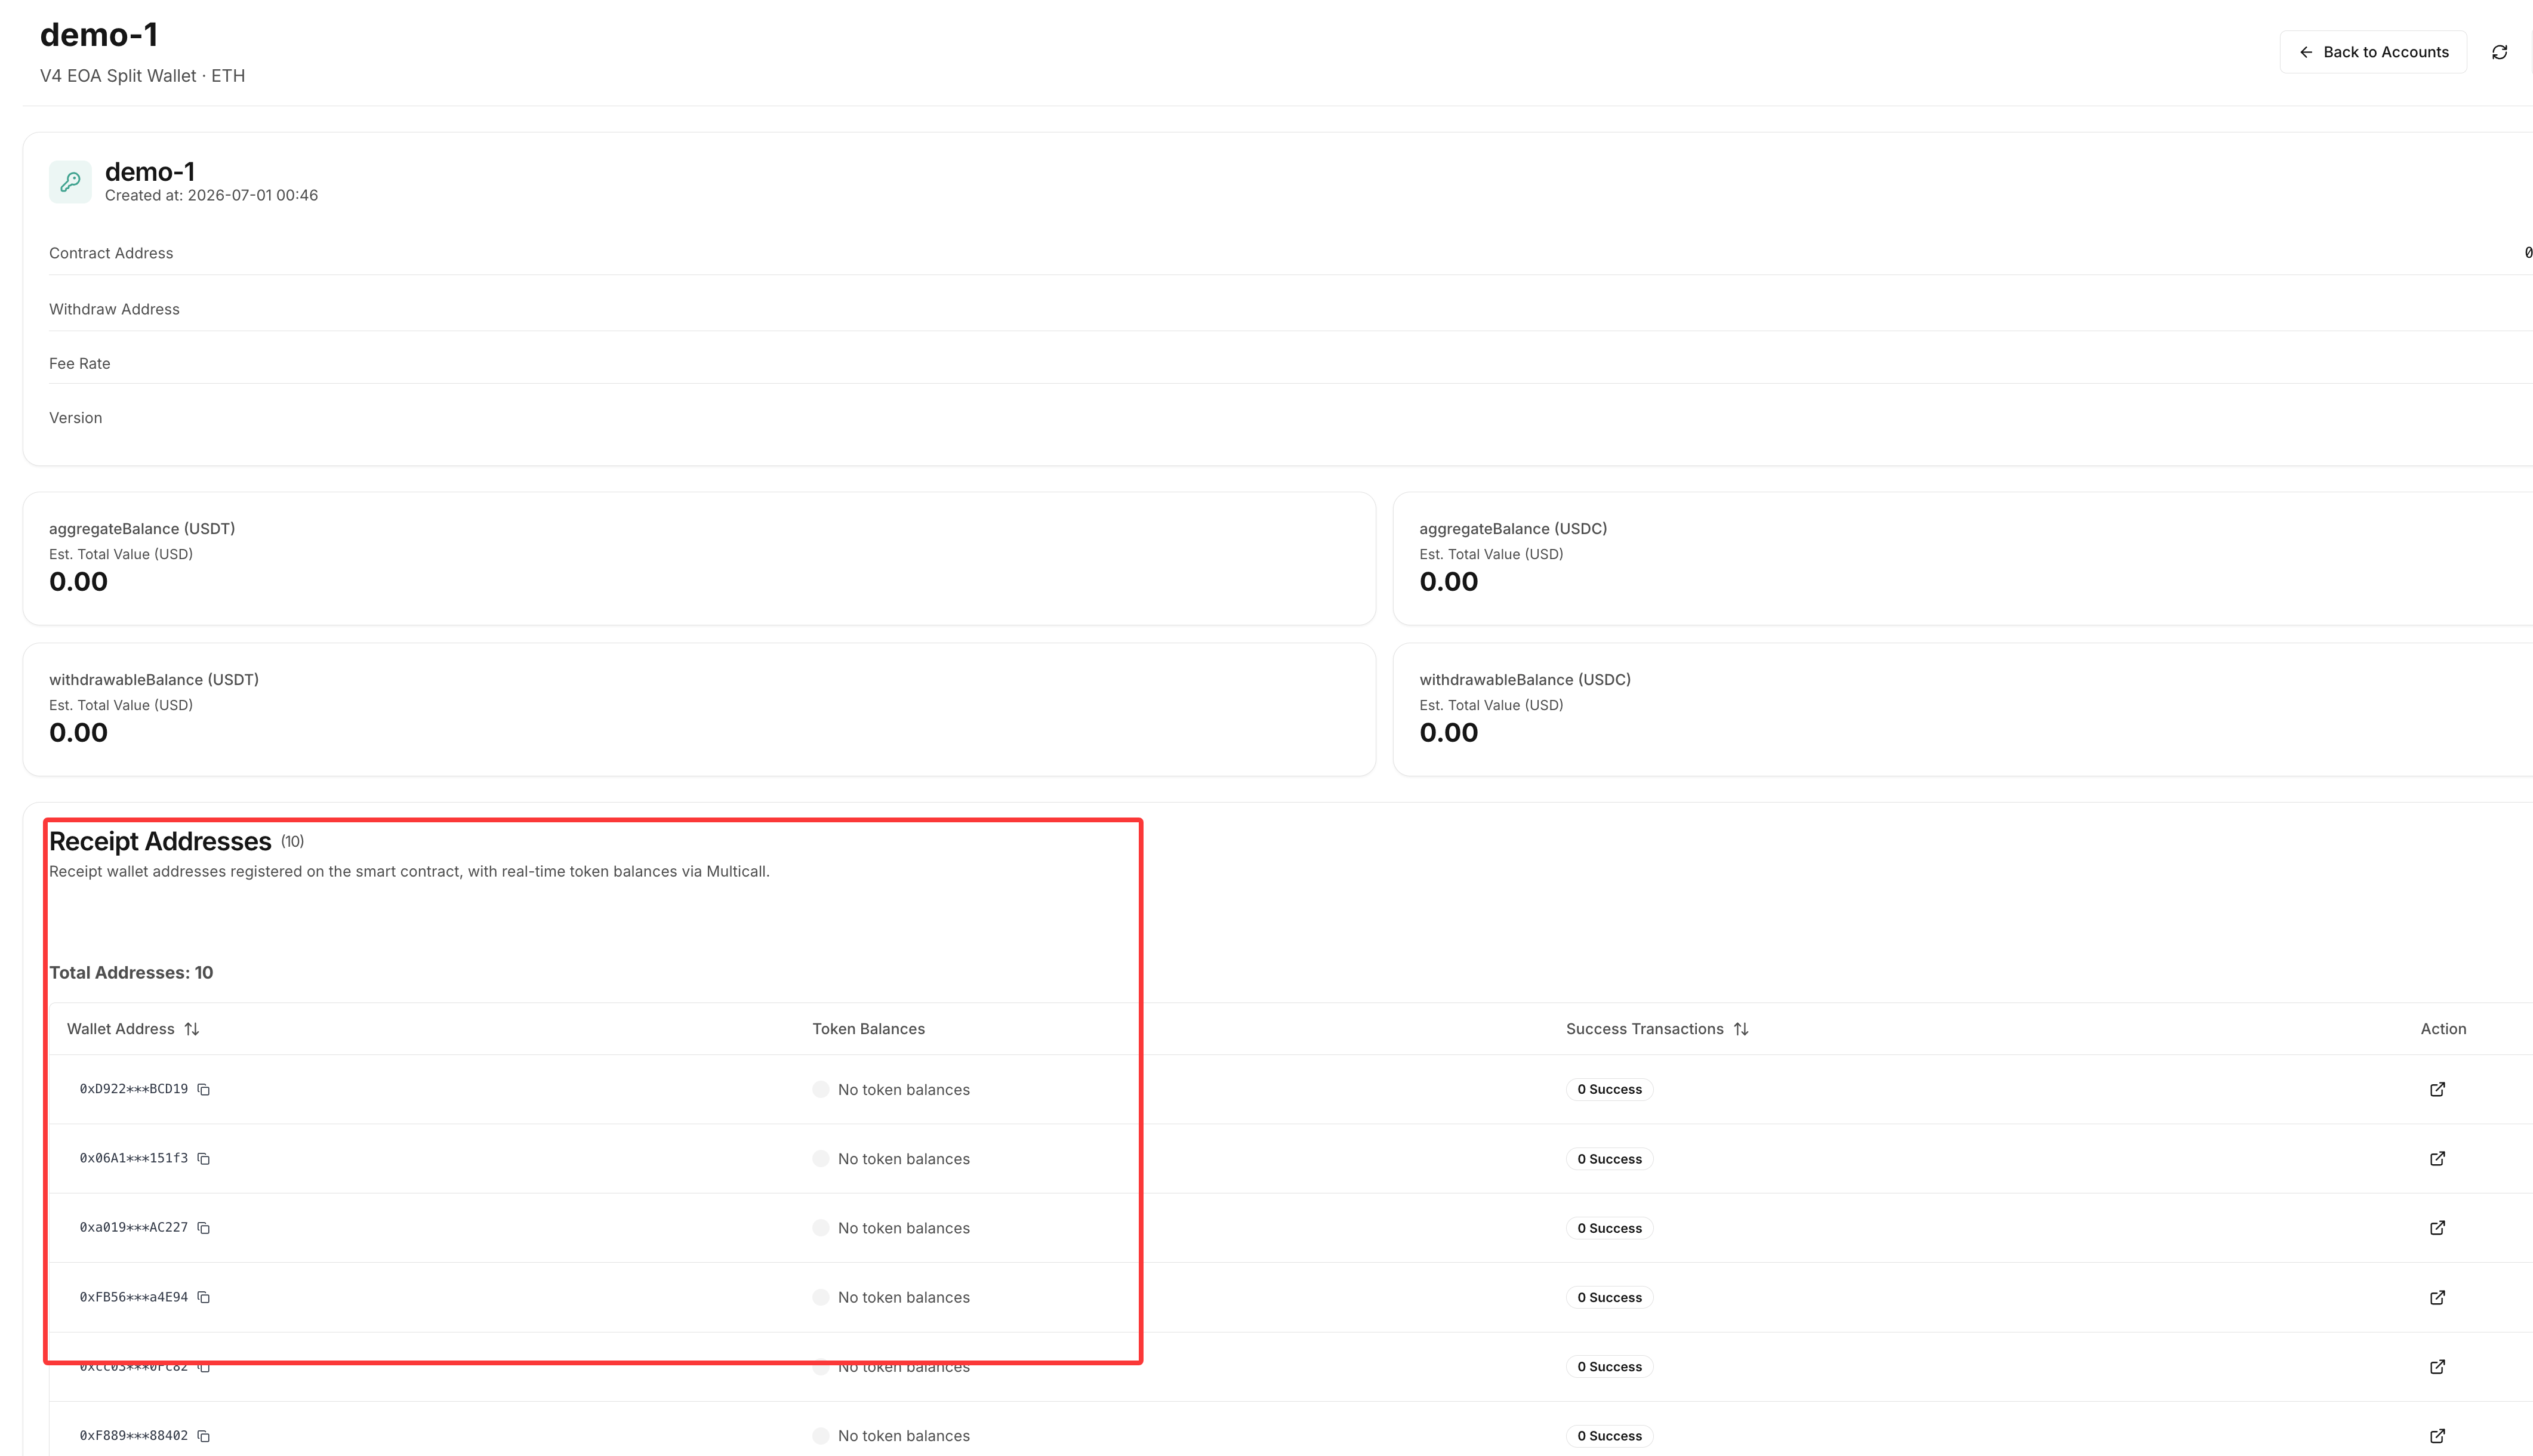Click the Contract Address label
This screenshot has width=2533, height=1456.
pyautogui.click(x=111, y=253)
